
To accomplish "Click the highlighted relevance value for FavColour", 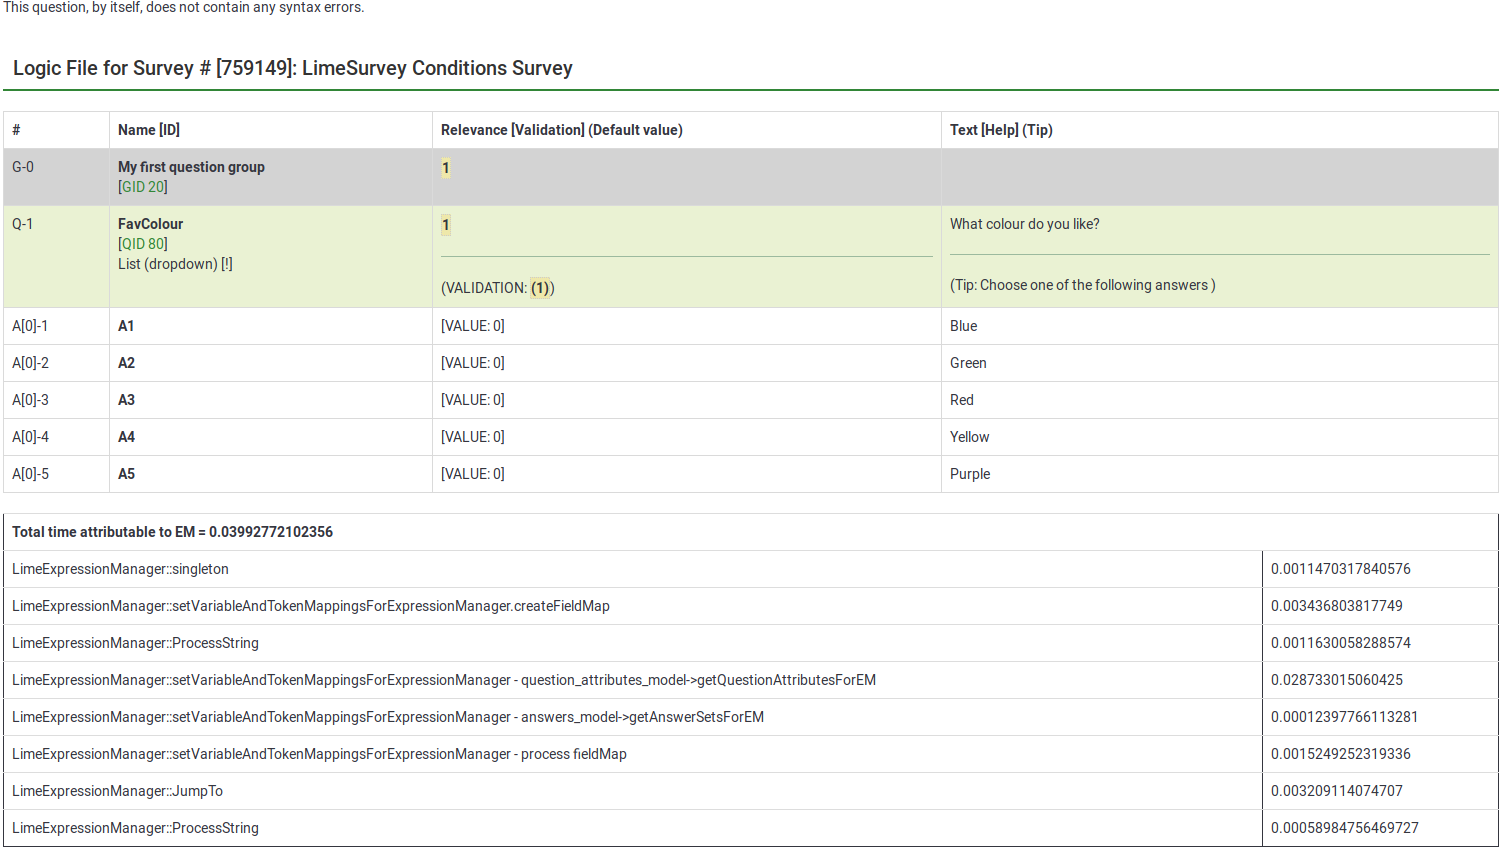I will point(446,225).
